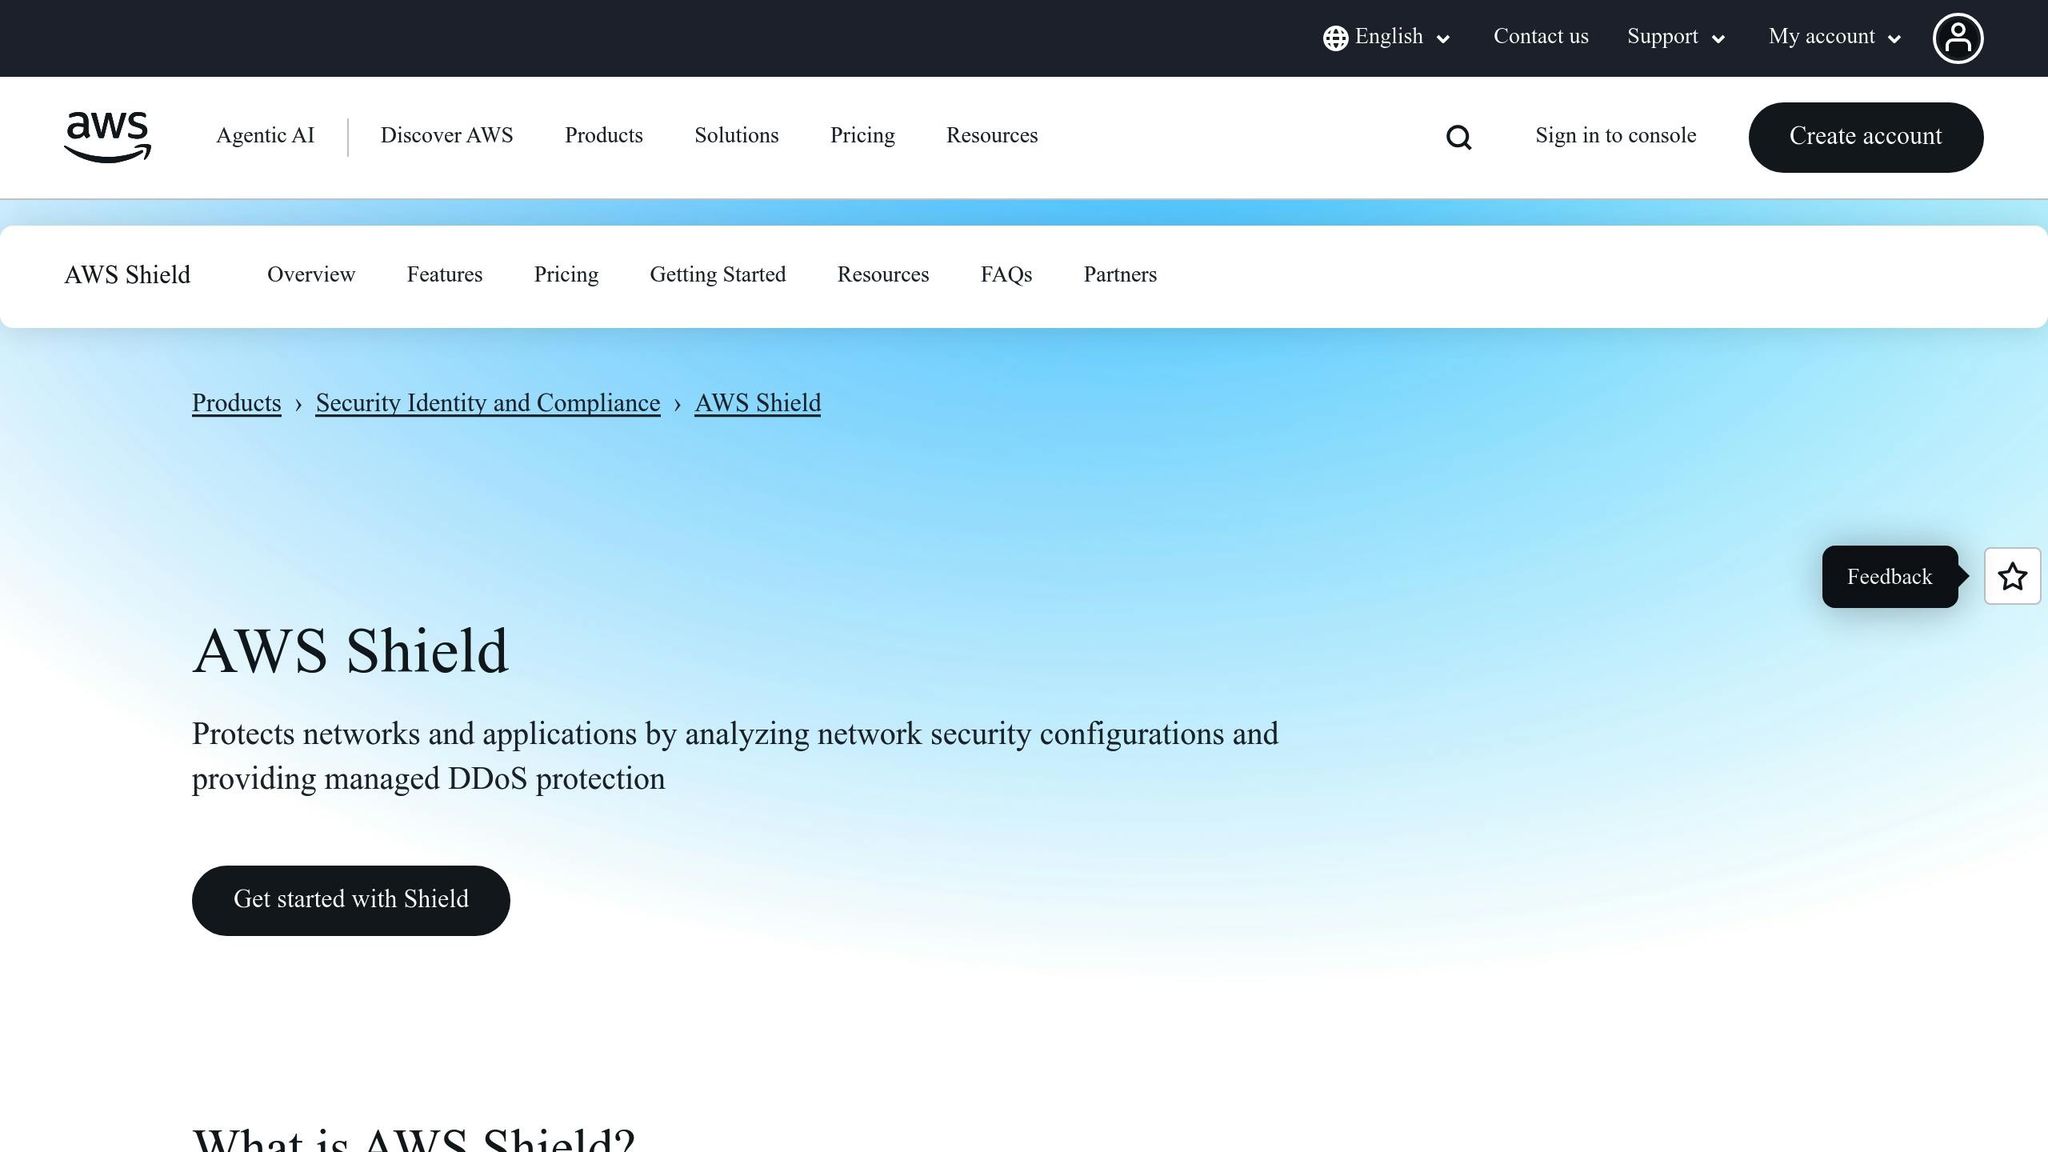This screenshot has height=1152, width=2048.
Task: Click the AWS Shield breadcrumb link
Action: (758, 403)
